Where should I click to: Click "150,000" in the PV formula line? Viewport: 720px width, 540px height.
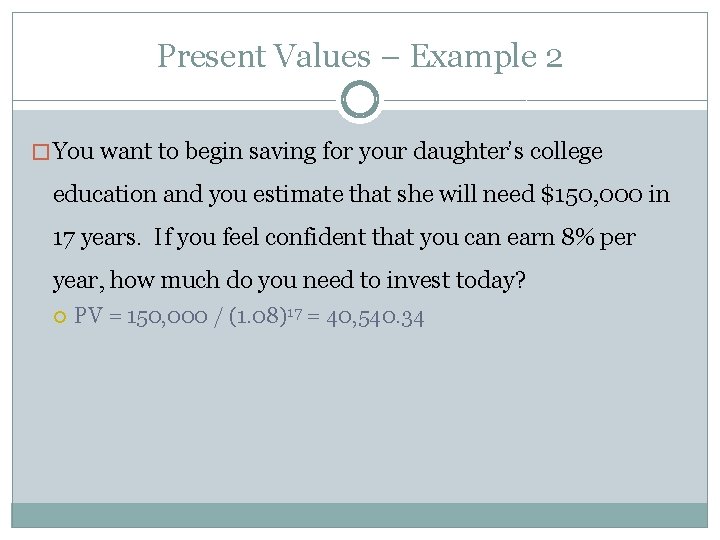click(x=168, y=318)
